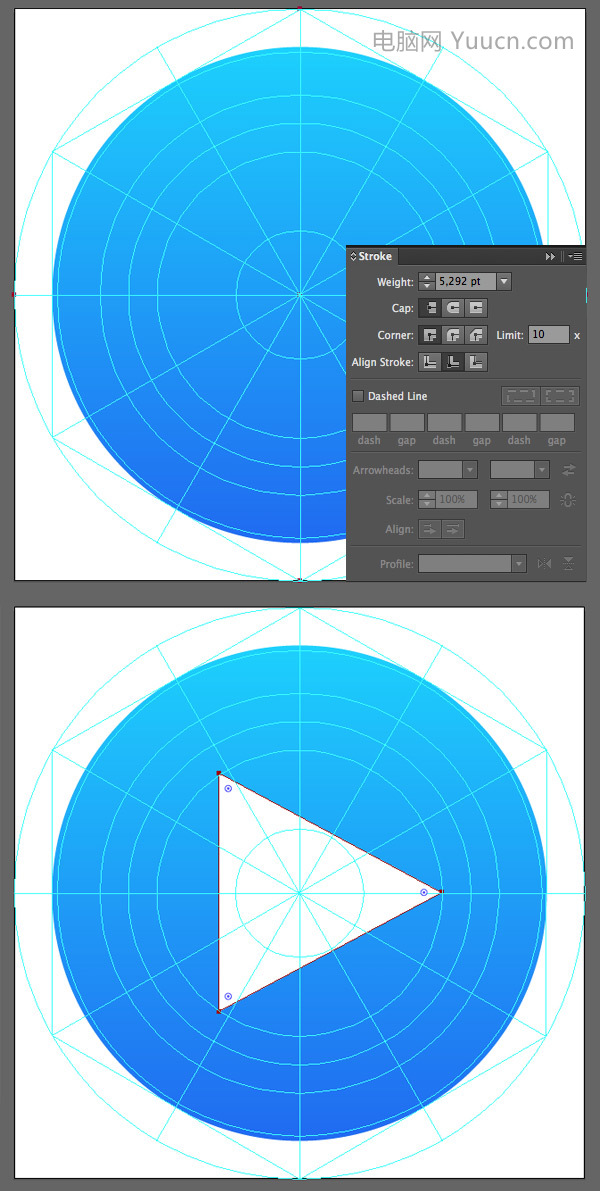Choose the Bevel Join corner
Screen dimensions: 600x1191
[476, 335]
